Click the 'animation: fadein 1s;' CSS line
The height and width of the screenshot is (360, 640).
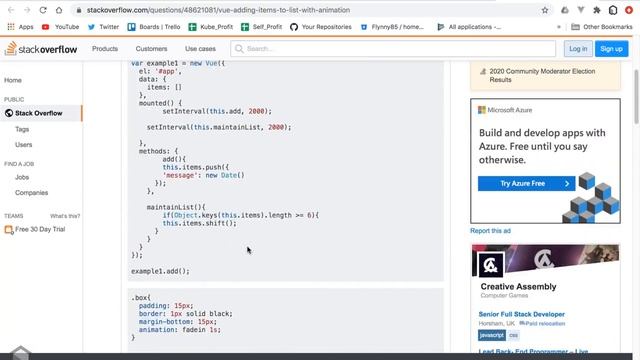180,330
